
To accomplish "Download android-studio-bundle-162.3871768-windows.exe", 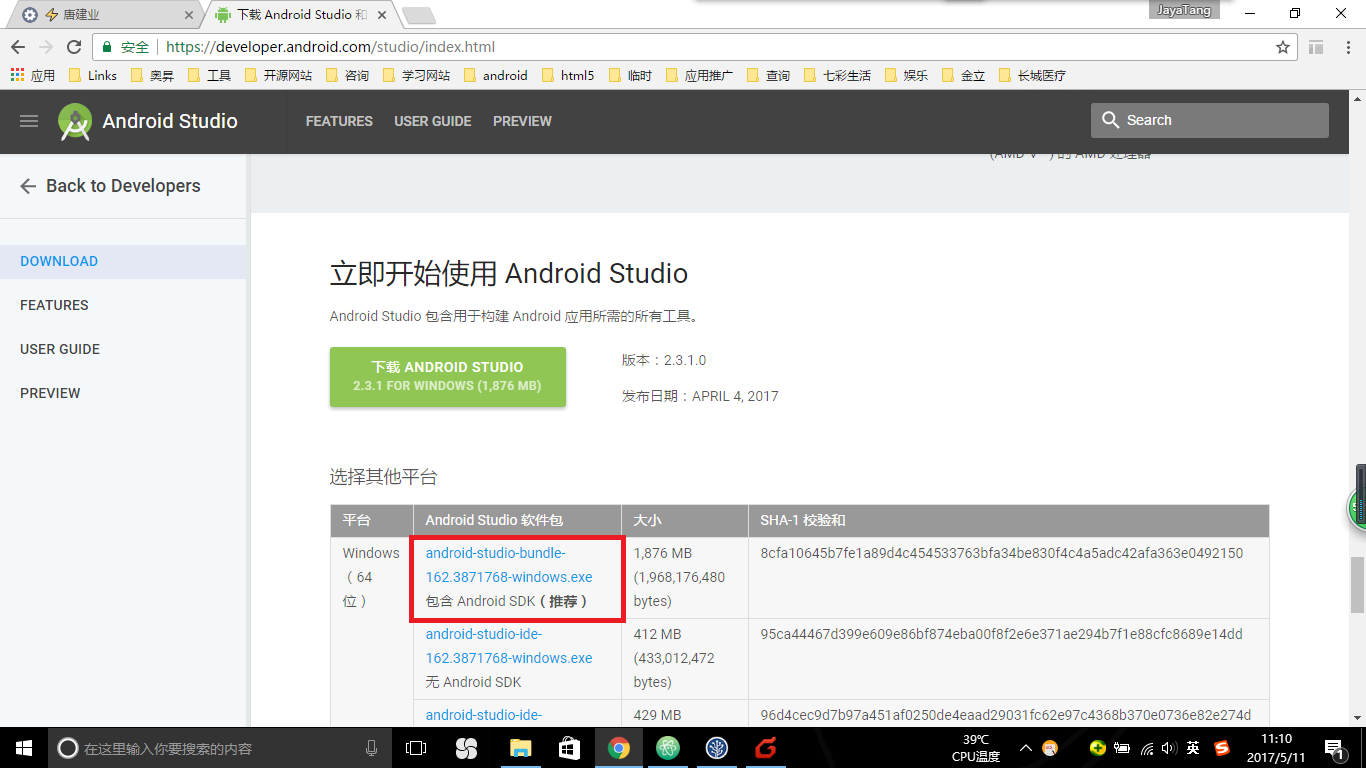I will point(509,565).
